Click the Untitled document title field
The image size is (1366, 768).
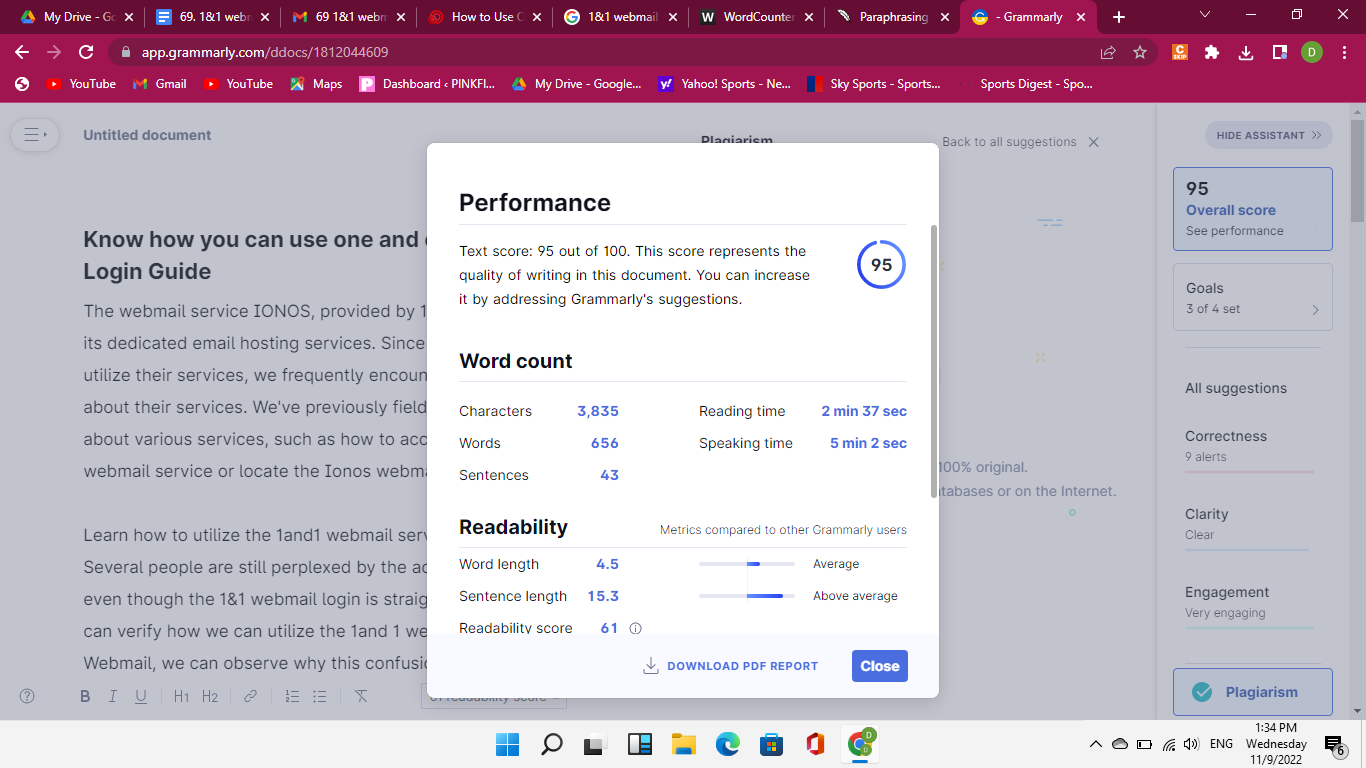tap(147, 135)
